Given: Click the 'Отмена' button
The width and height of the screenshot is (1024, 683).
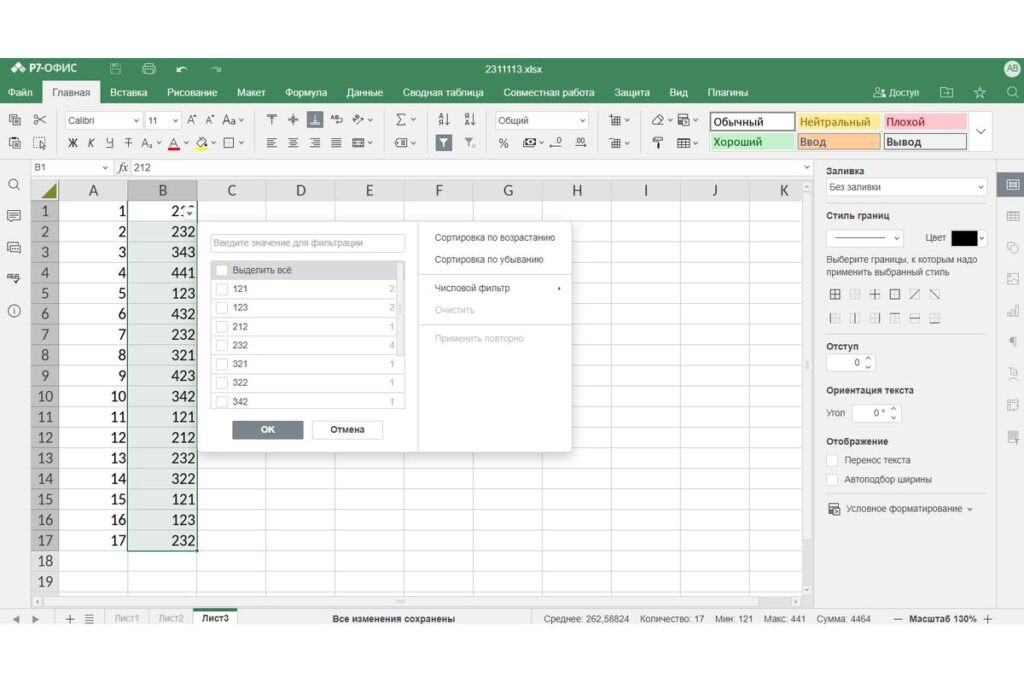Looking at the screenshot, I should (347, 430).
